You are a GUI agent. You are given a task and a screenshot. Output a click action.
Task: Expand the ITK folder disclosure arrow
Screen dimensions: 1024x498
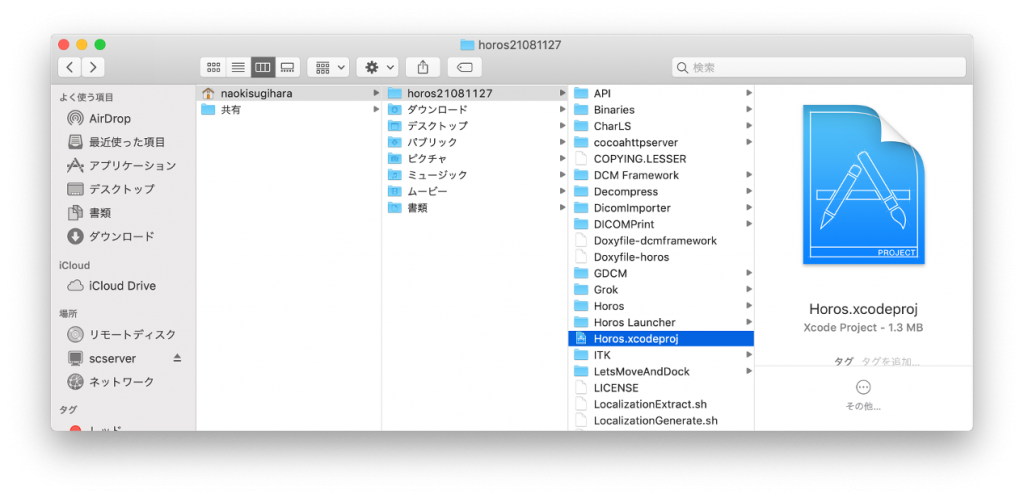pos(749,355)
